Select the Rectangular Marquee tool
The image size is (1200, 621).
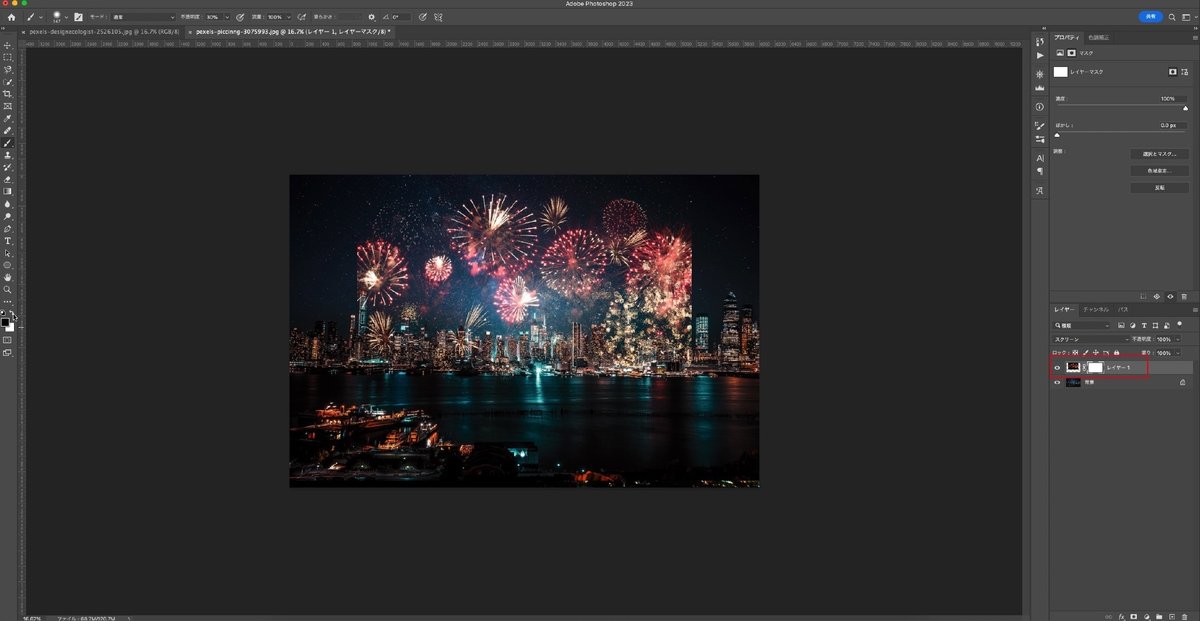tap(8, 57)
